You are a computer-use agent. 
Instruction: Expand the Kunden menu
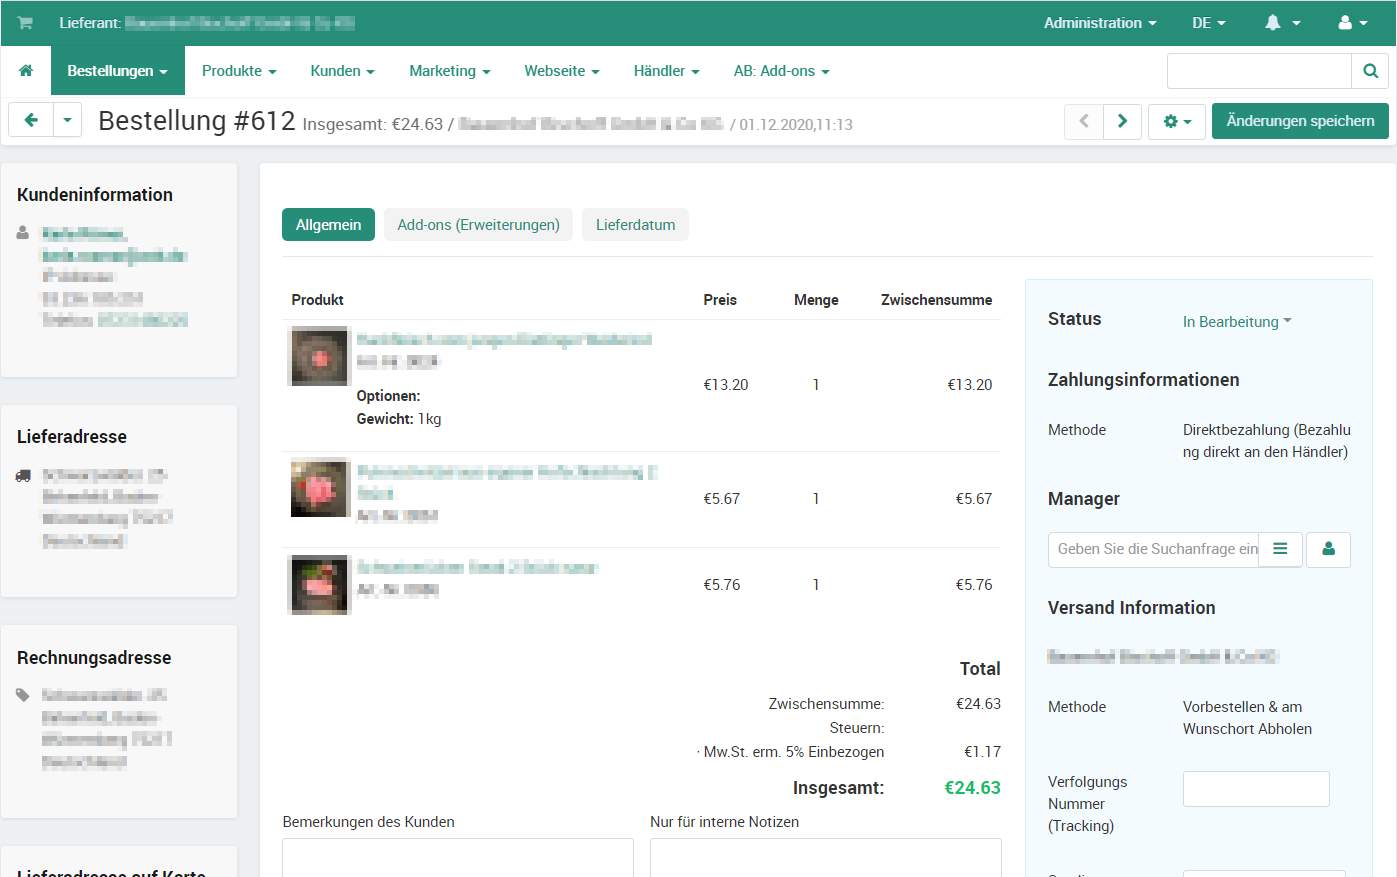tap(342, 71)
